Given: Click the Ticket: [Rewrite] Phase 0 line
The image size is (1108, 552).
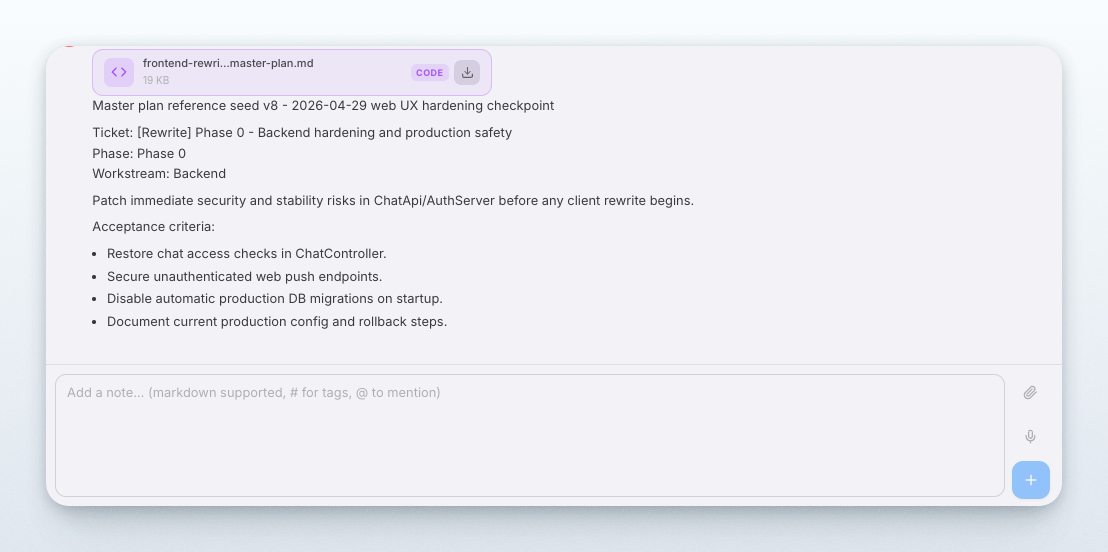Looking at the screenshot, I should click(302, 132).
